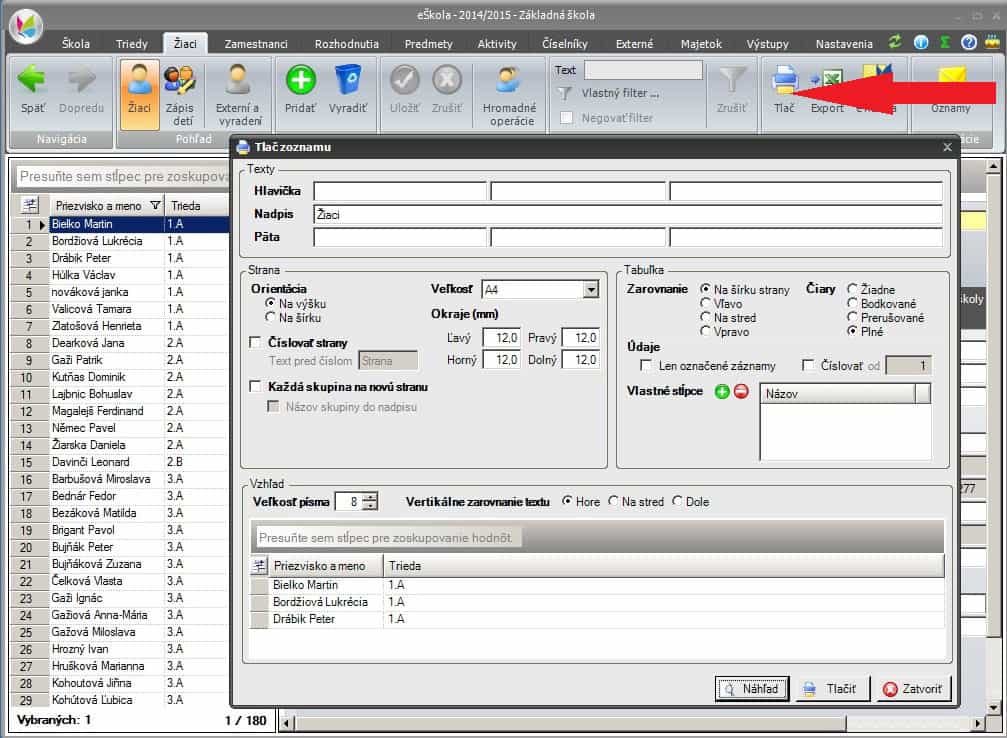Open filter dropdown on Priezvisko a meno column

[154, 206]
